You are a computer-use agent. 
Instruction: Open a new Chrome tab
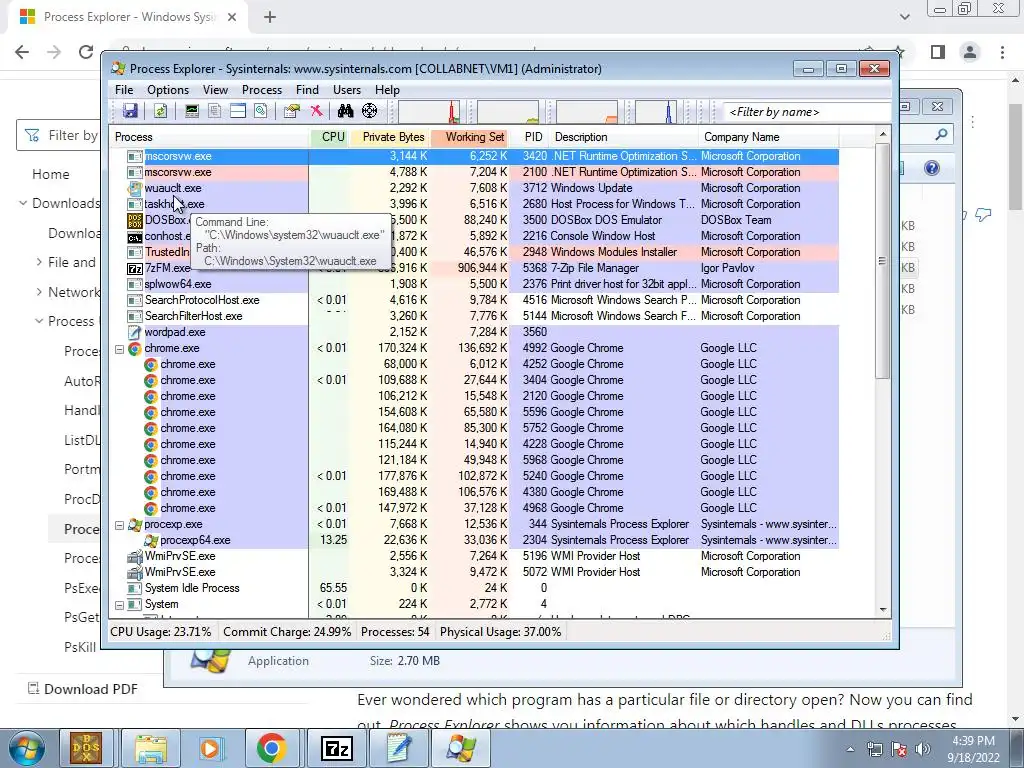[x=270, y=17]
